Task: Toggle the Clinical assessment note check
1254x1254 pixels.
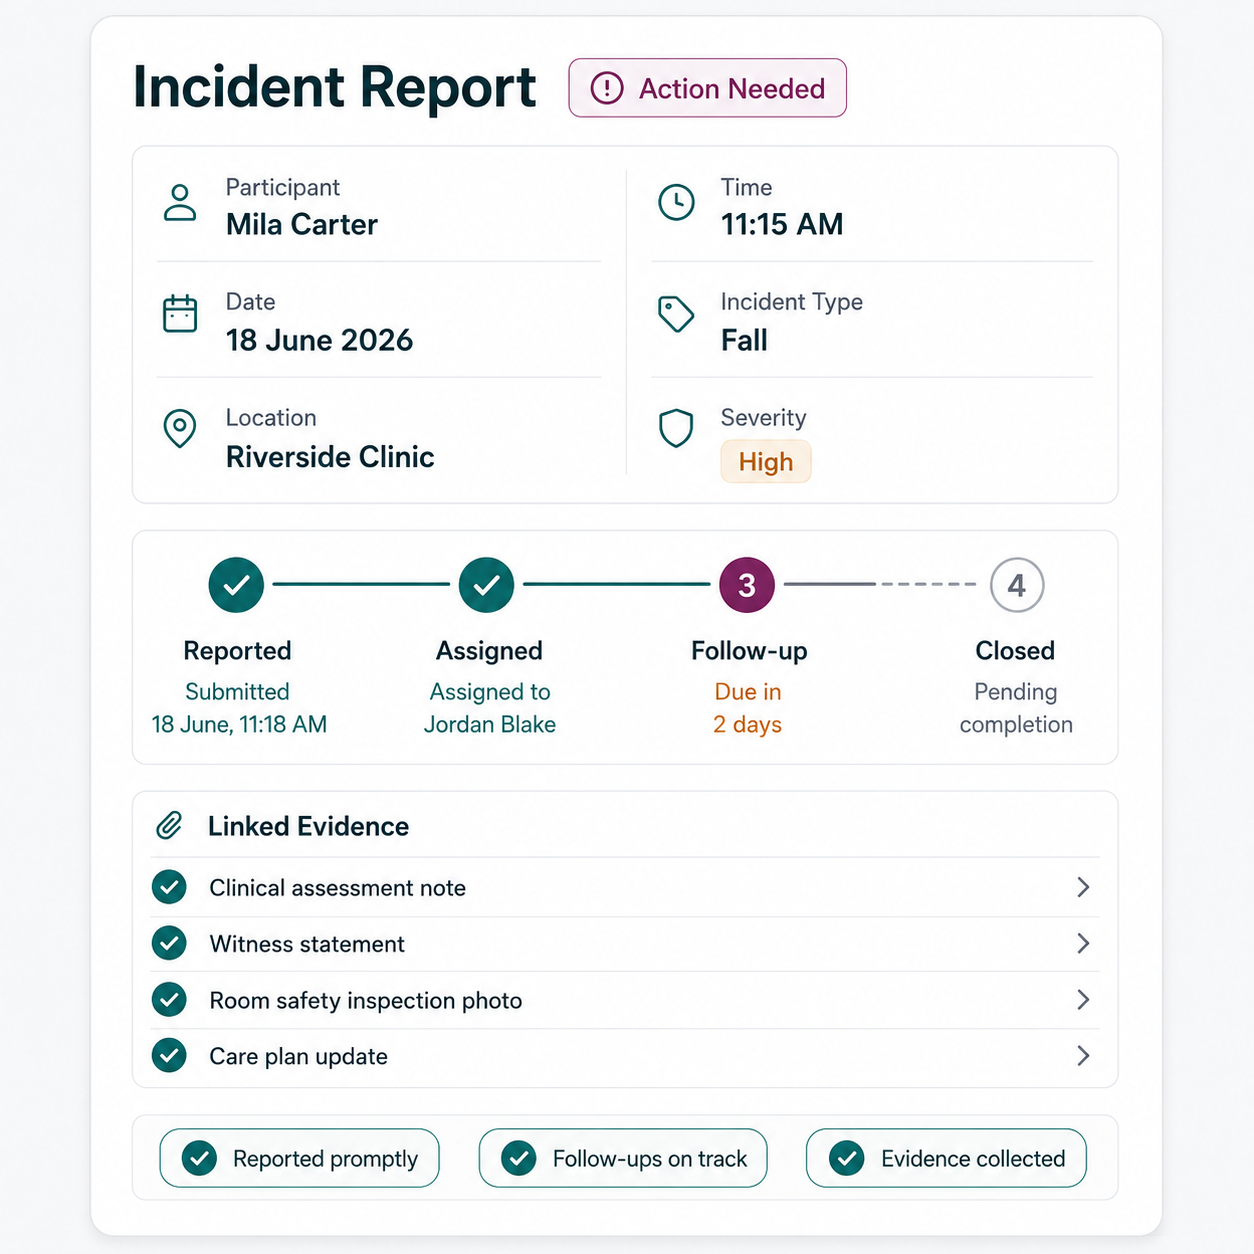Action: [x=169, y=887]
